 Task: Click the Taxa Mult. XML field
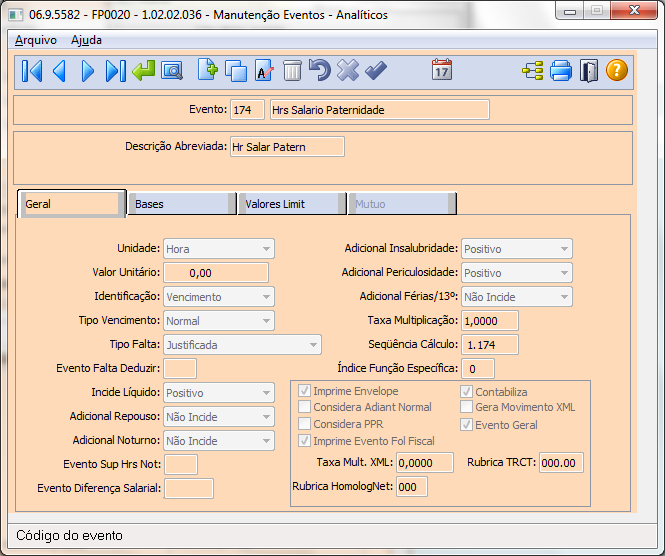click(x=425, y=462)
